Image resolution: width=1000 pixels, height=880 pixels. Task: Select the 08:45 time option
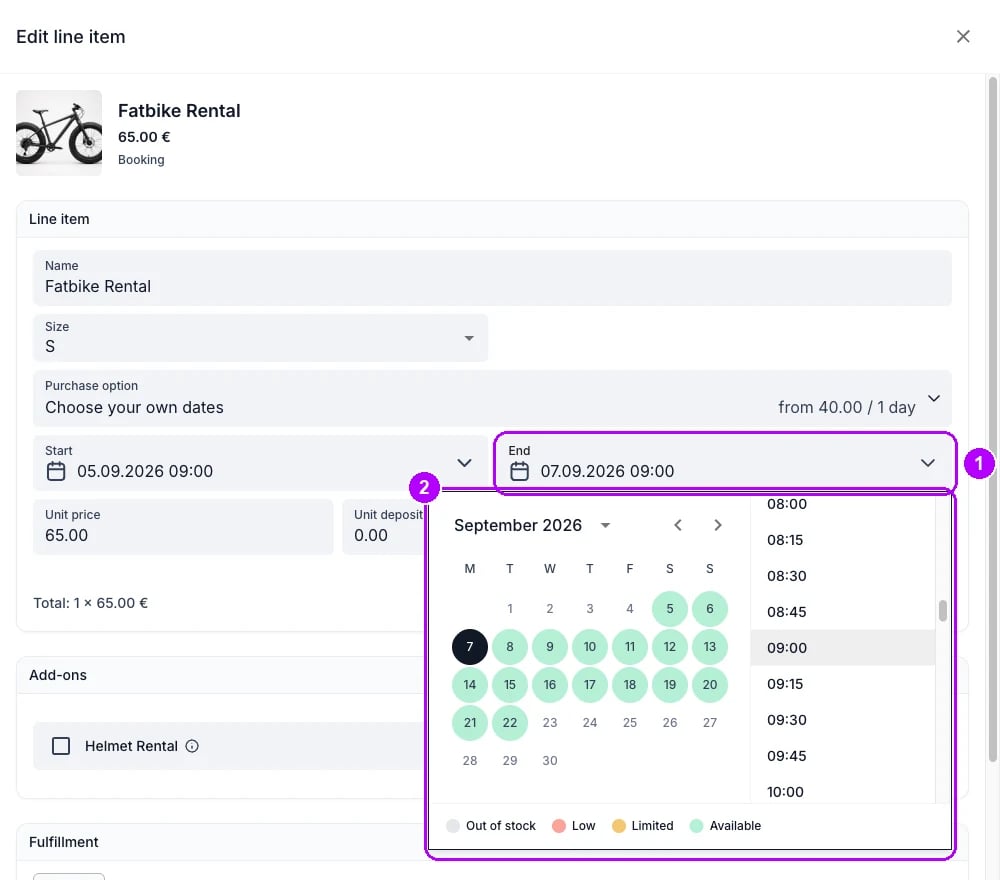(x=842, y=612)
